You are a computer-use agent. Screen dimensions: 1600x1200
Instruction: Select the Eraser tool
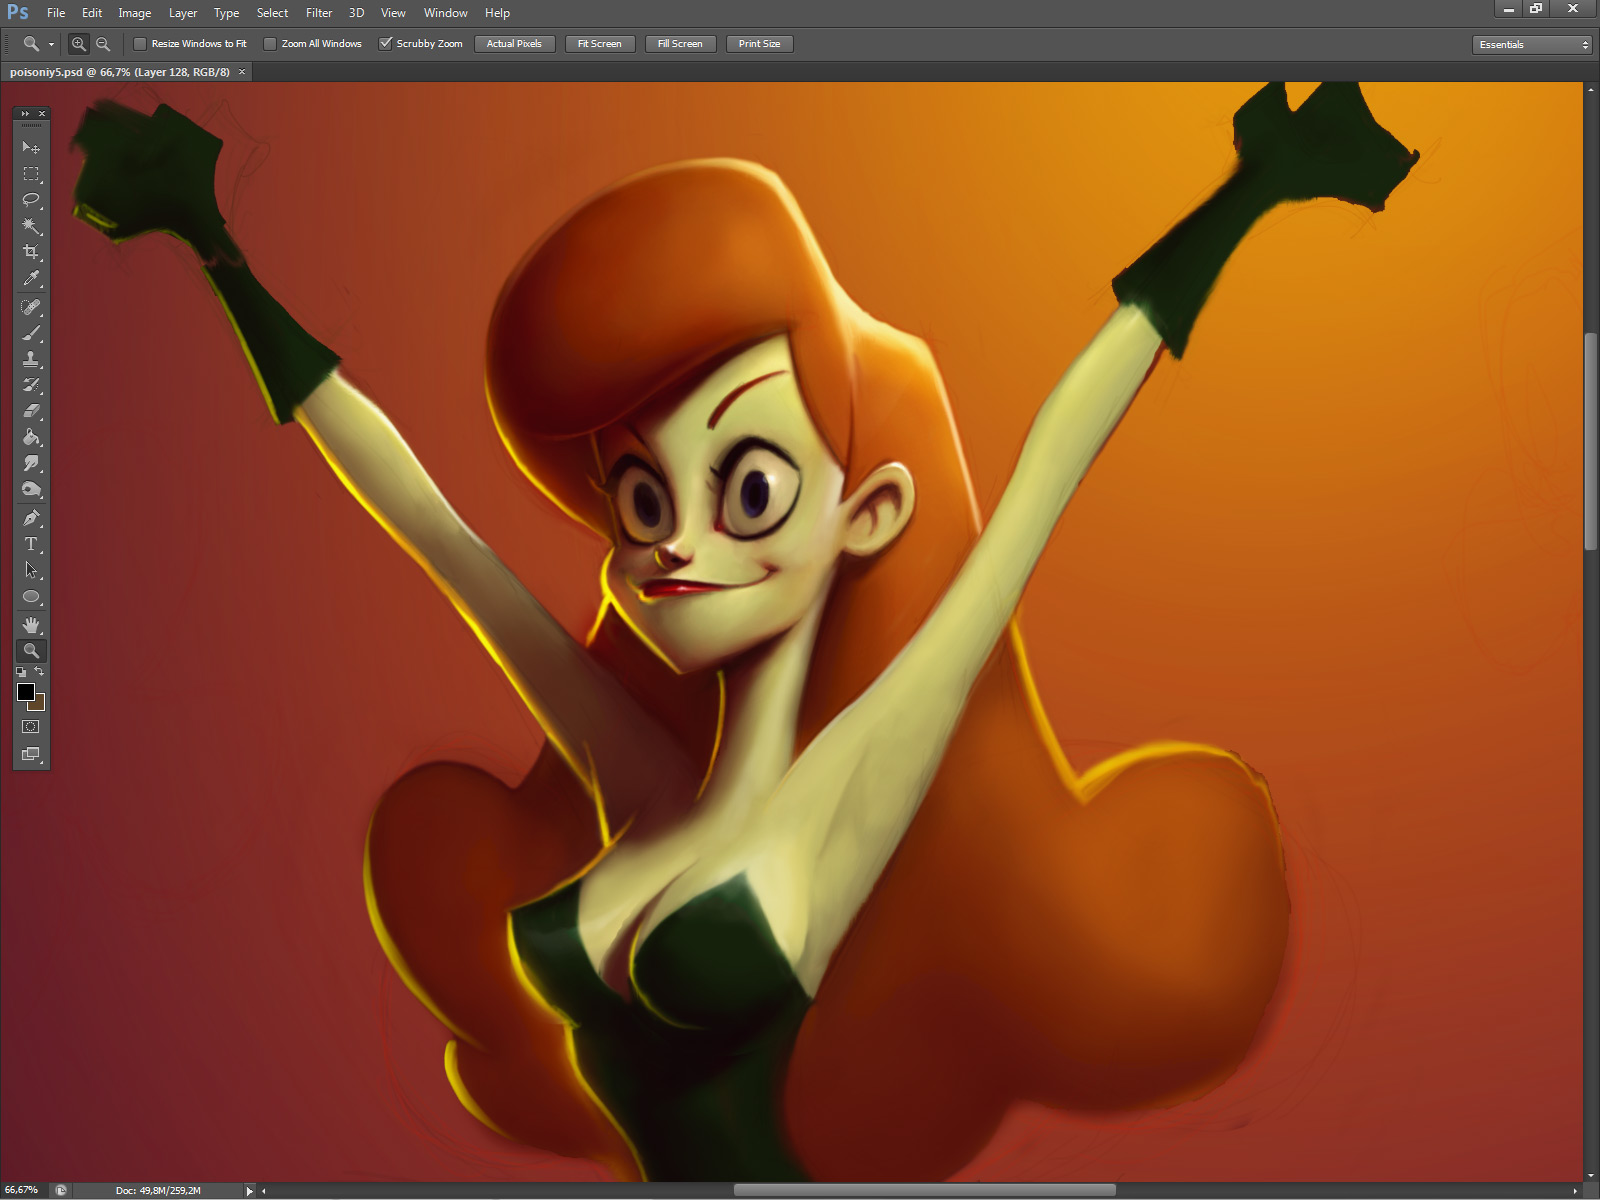pos(31,410)
